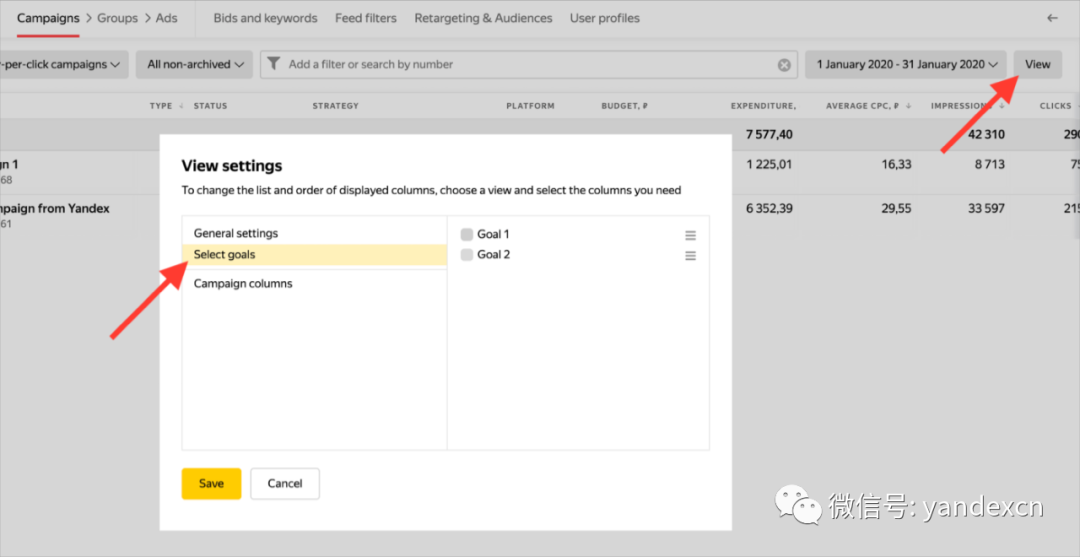1080x557 pixels.
Task: Click the reorder handle next to Goal 2
Action: (x=690, y=255)
